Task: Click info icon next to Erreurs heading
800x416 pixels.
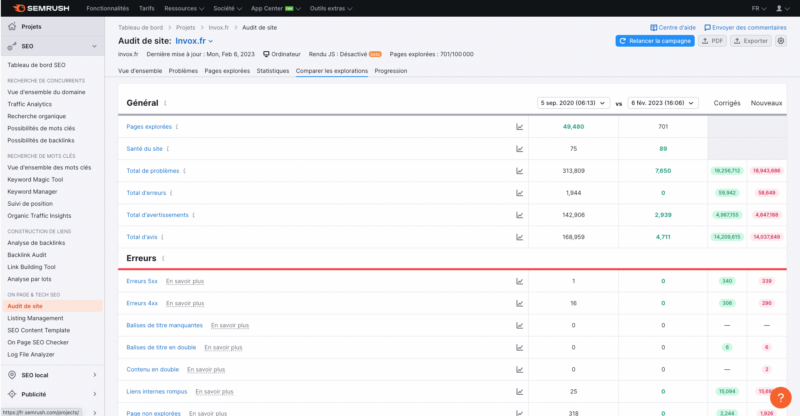Action: tap(163, 258)
